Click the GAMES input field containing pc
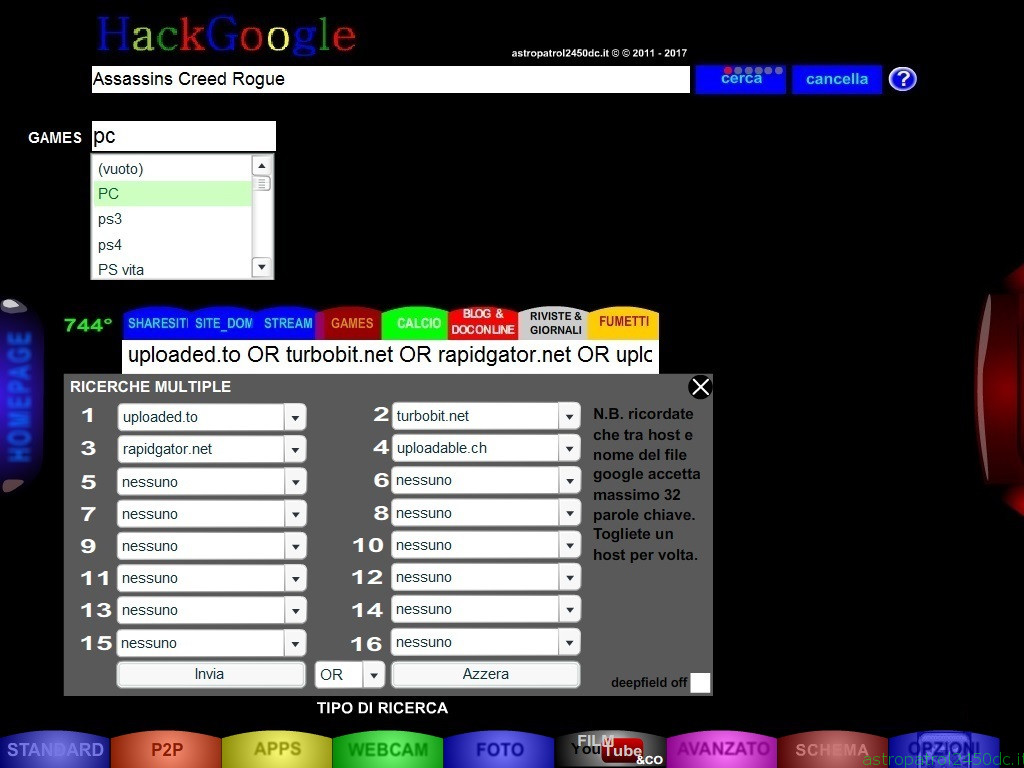 (x=184, y=136)
